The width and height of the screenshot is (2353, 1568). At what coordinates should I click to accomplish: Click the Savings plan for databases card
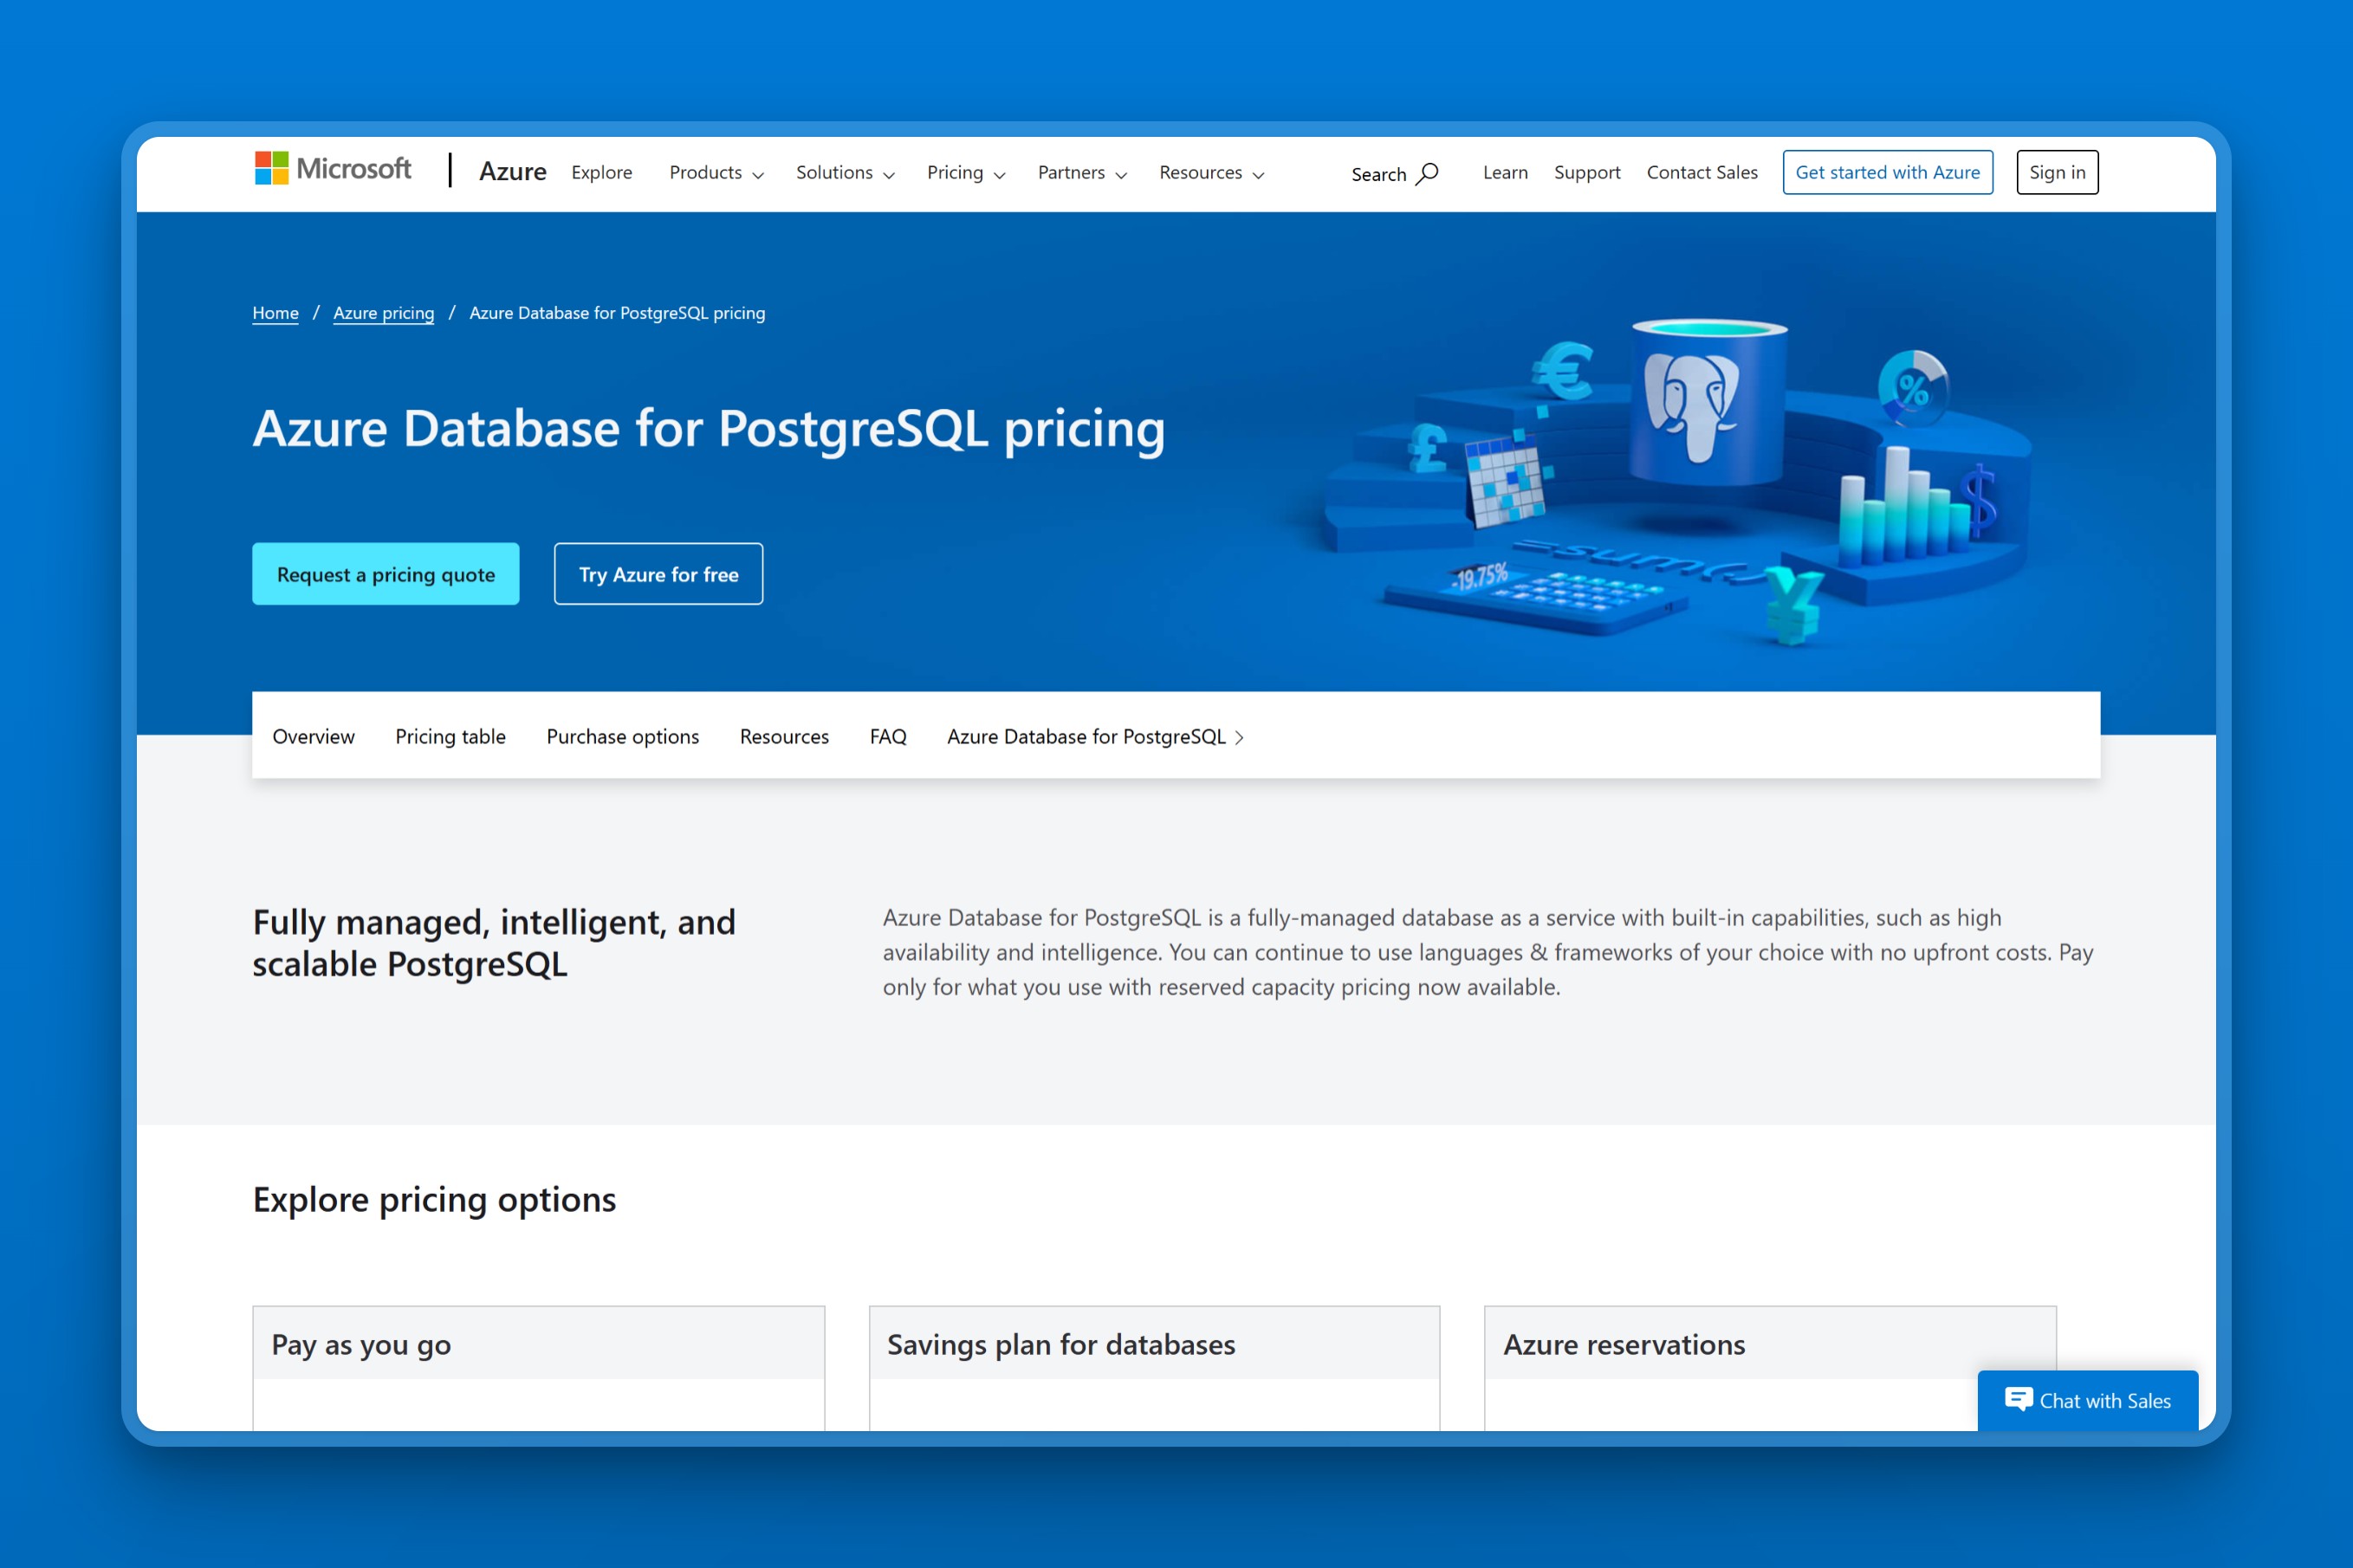pyautogui.click(x=1154, y=1368)
